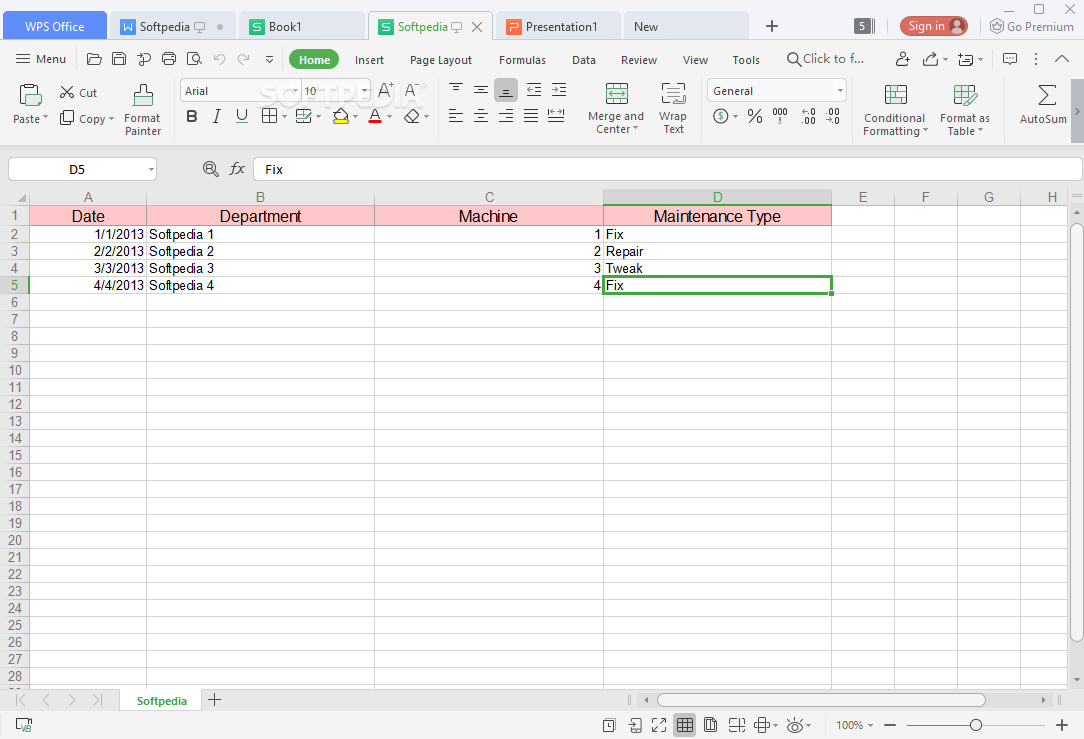1084x739 pixels.
Task: Open zoom level 100% dropdown
Action: [x=854, y=725]
